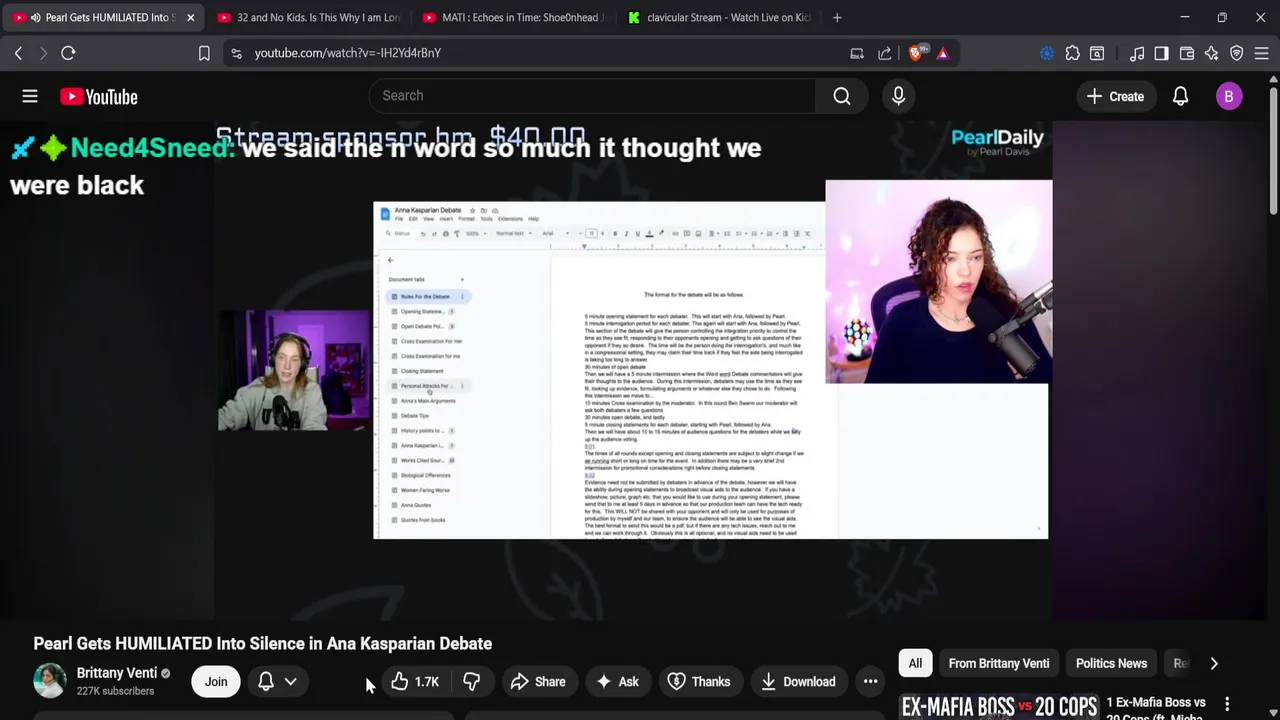Share the video
Image resolution: width=1280 pixels, height=720 pixels.
tap(538, 682)
